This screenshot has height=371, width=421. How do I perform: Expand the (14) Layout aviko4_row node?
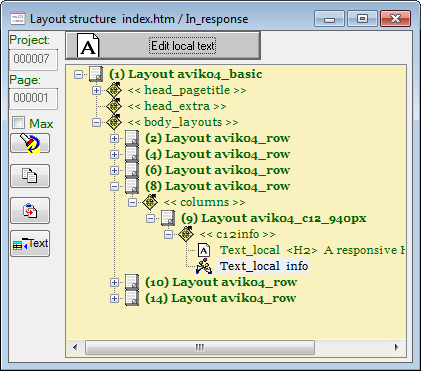pyautogui.click(x=114, y=298)
